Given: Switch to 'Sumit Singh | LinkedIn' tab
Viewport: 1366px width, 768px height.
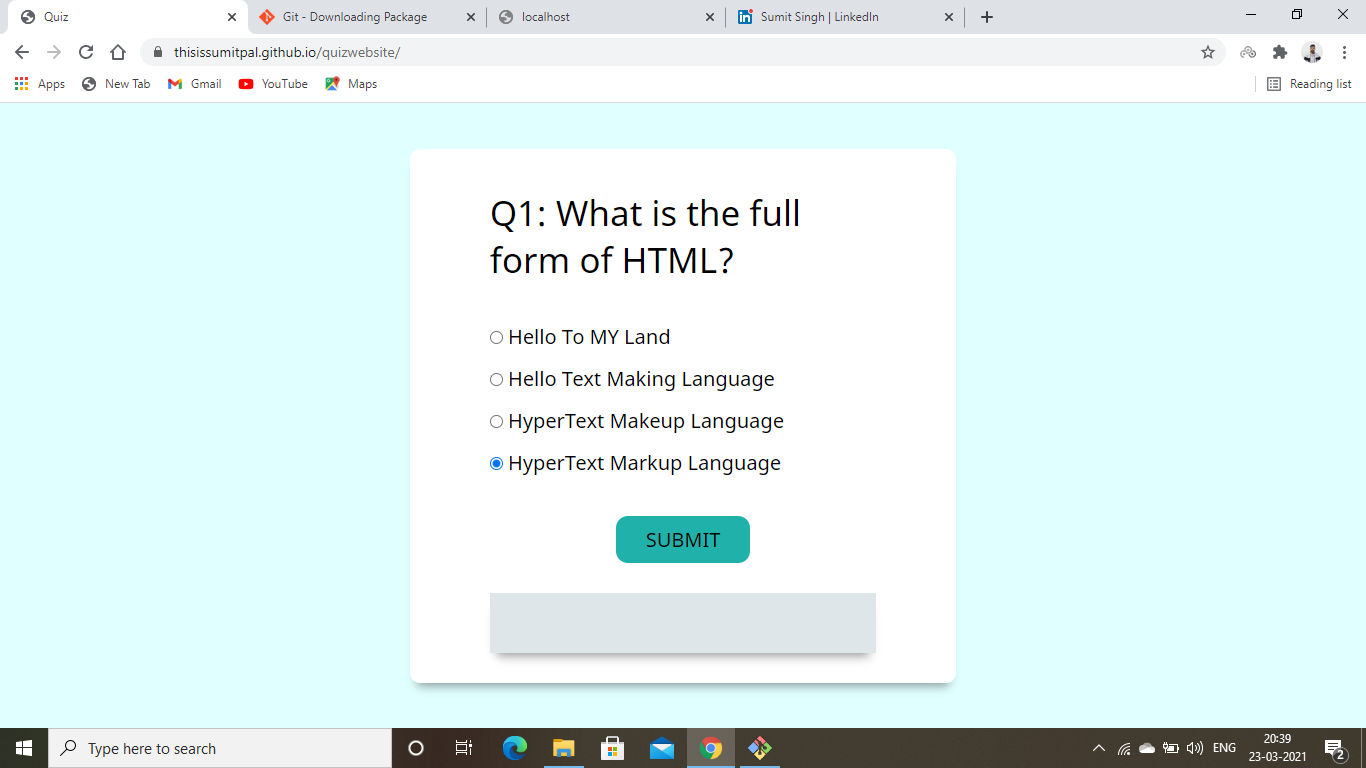Looking at the screenshot, I should (845, 17).
